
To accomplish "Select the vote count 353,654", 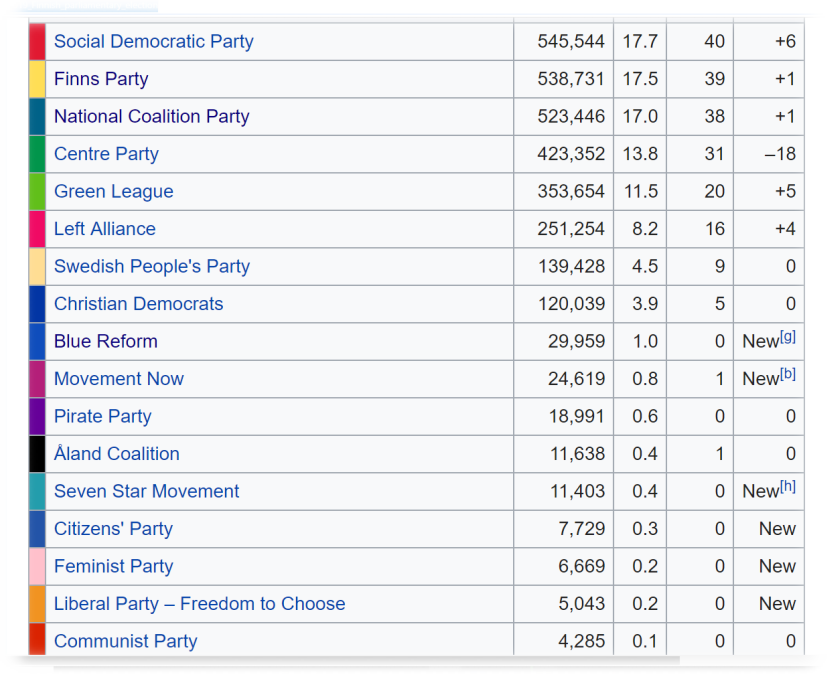I will [571, 192].
